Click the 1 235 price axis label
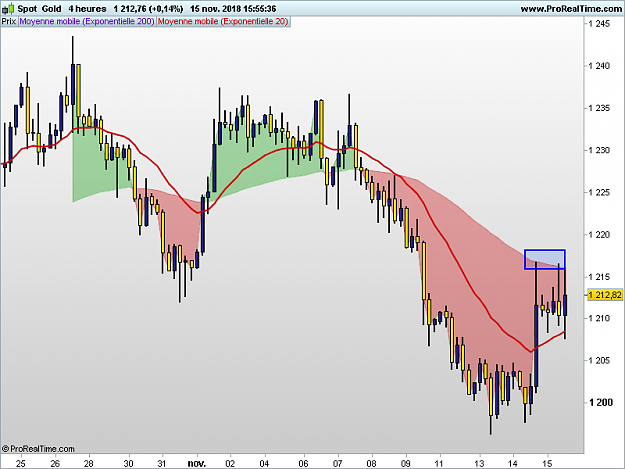The width and height of the screenshot is (625, 469). 599,108
